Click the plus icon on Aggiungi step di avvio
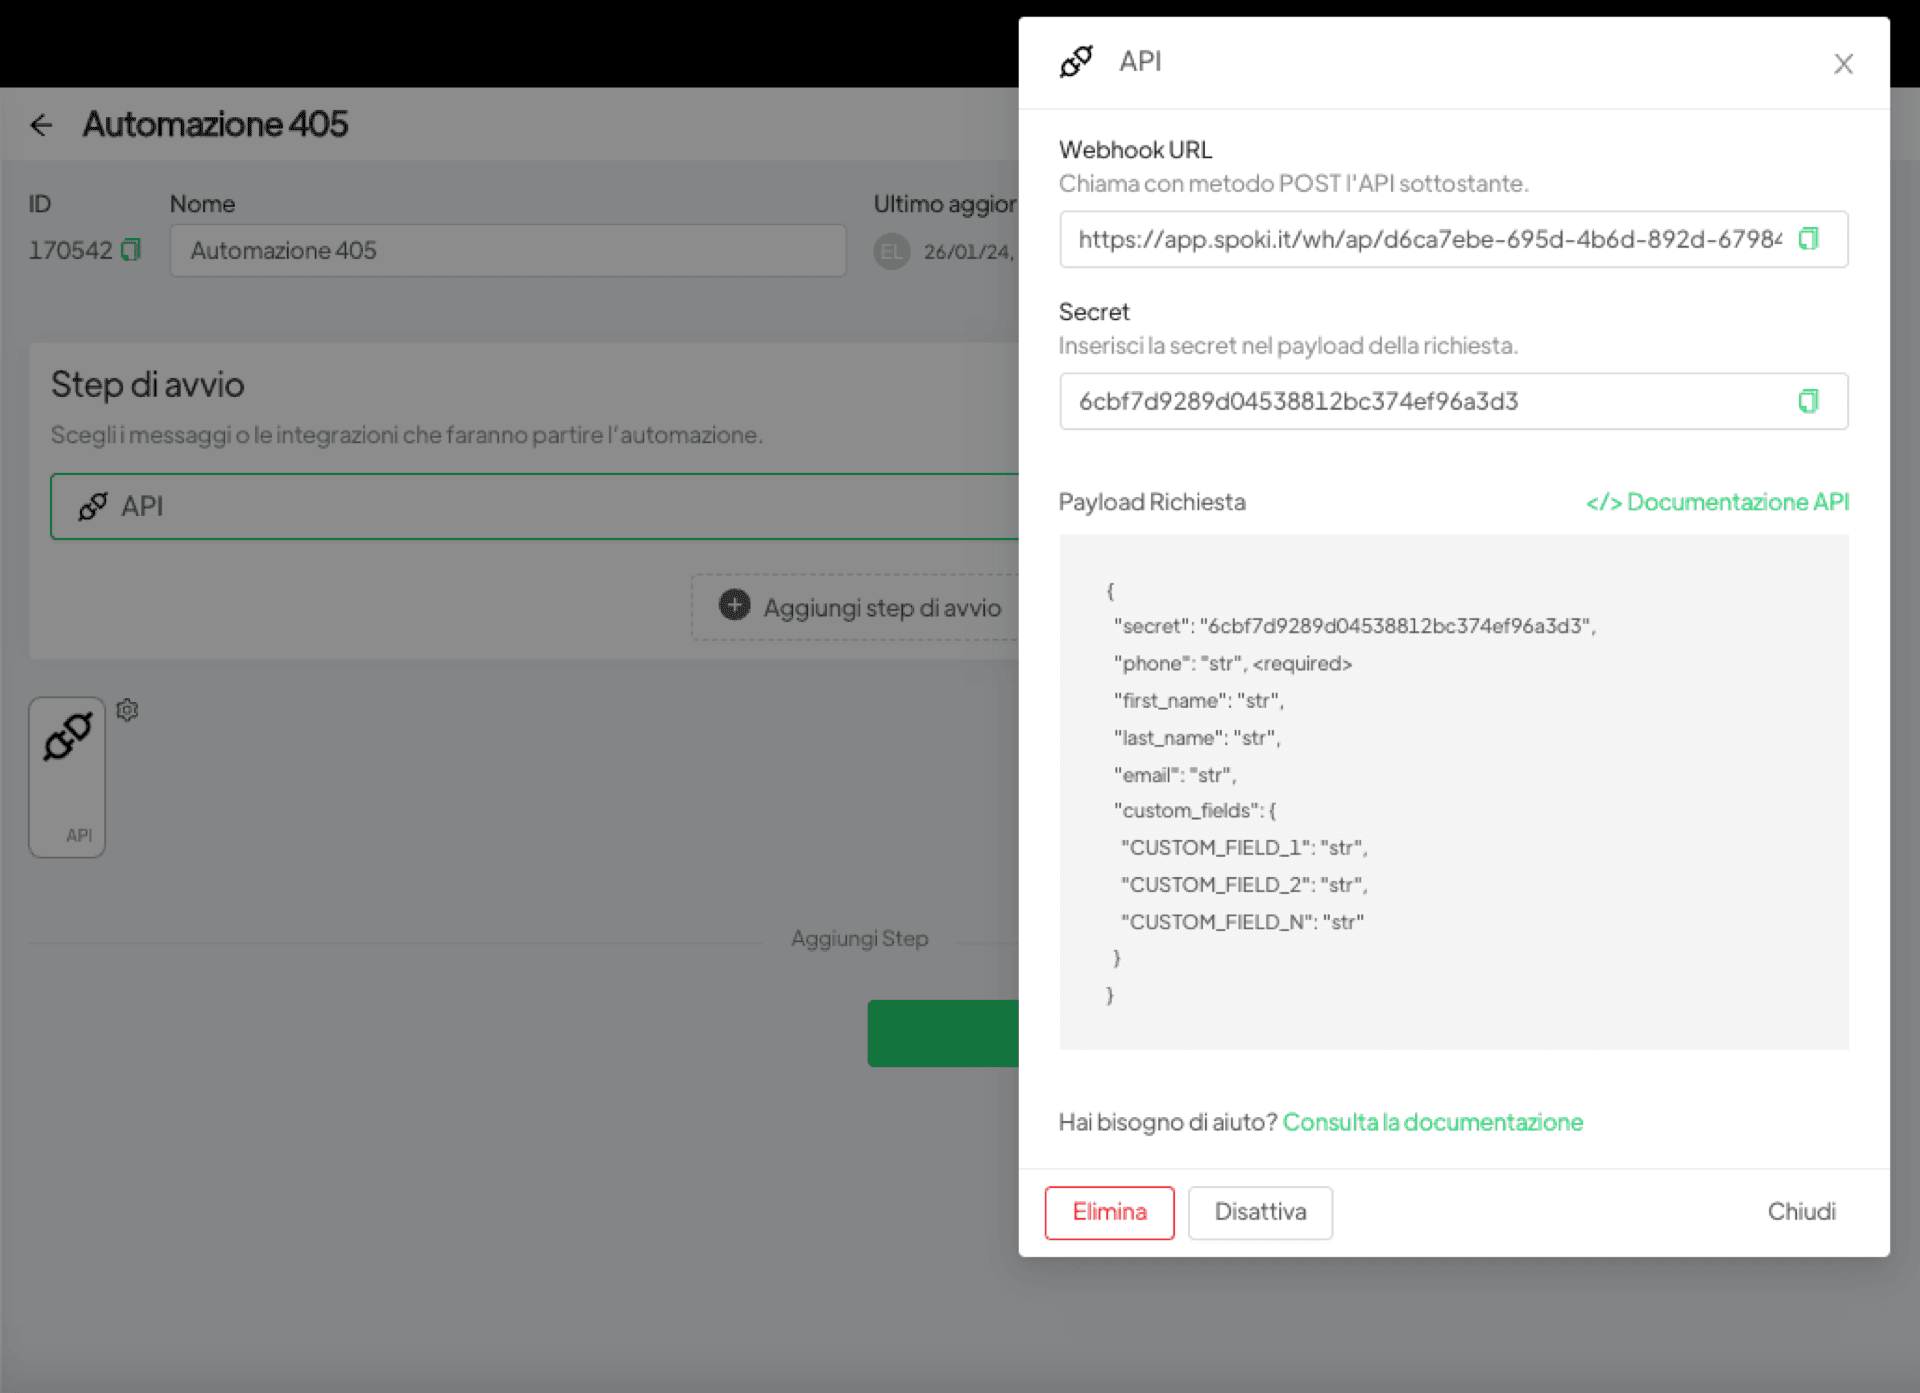The width and height of the screenshot is (1920, 1393). coord(733,607)
